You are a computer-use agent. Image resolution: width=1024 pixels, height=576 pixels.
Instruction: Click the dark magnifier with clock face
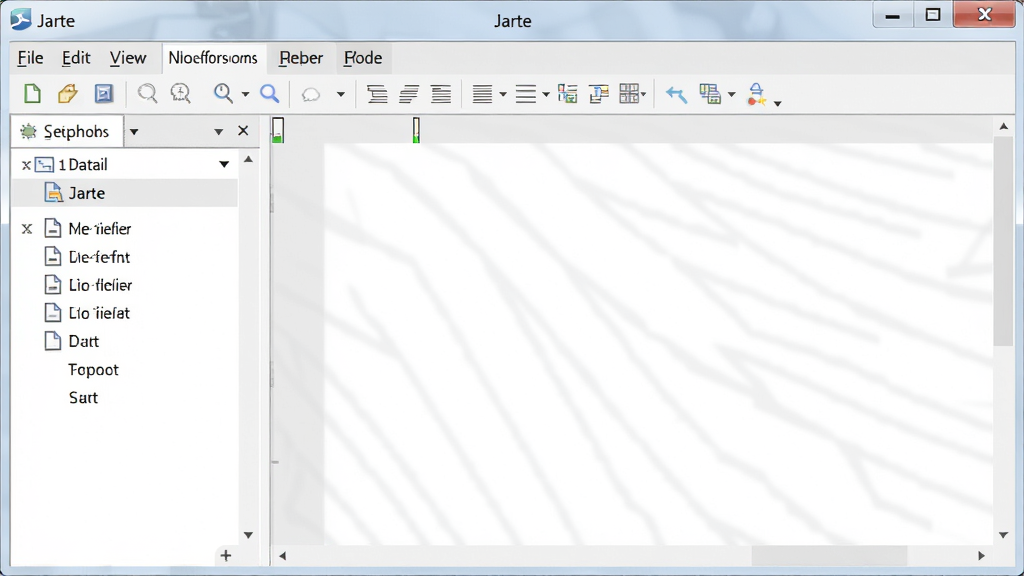(223, 94)
